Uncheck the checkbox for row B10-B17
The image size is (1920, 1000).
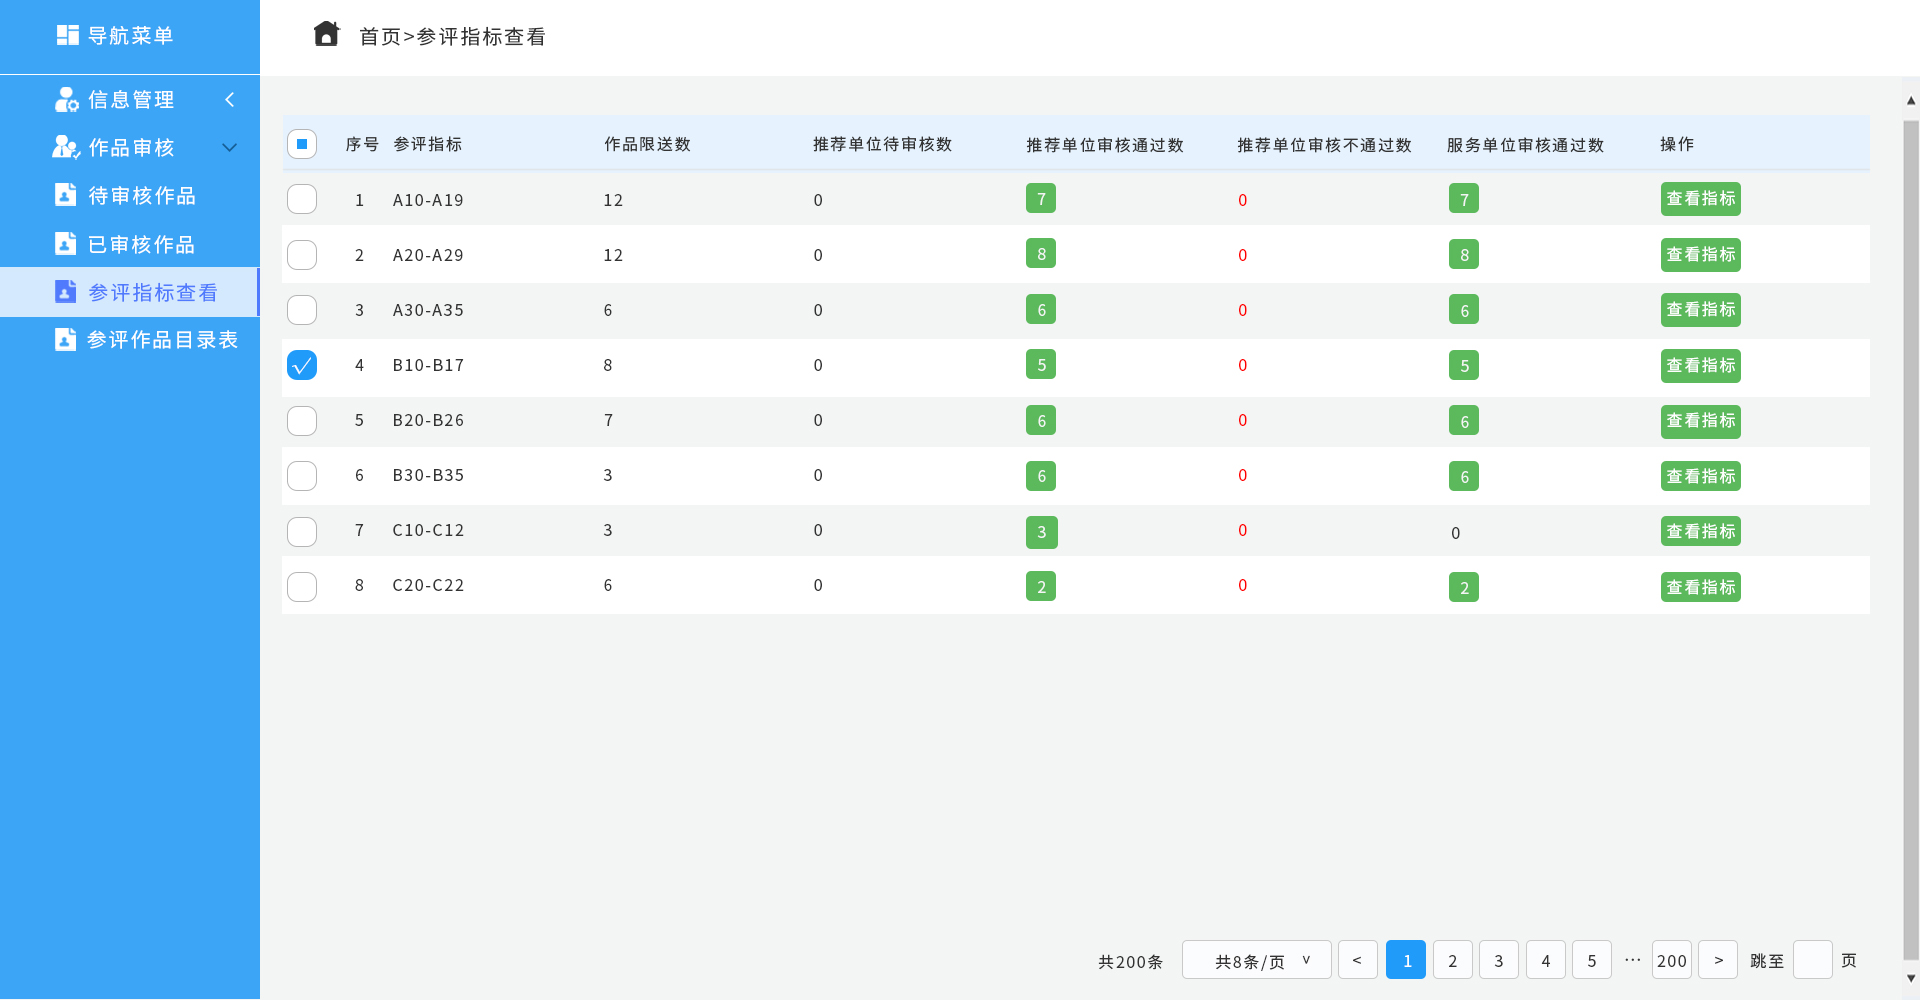click(302, 365)
